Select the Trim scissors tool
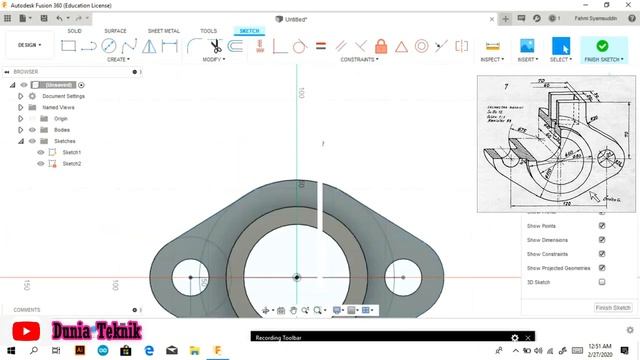 pos(216,46)
